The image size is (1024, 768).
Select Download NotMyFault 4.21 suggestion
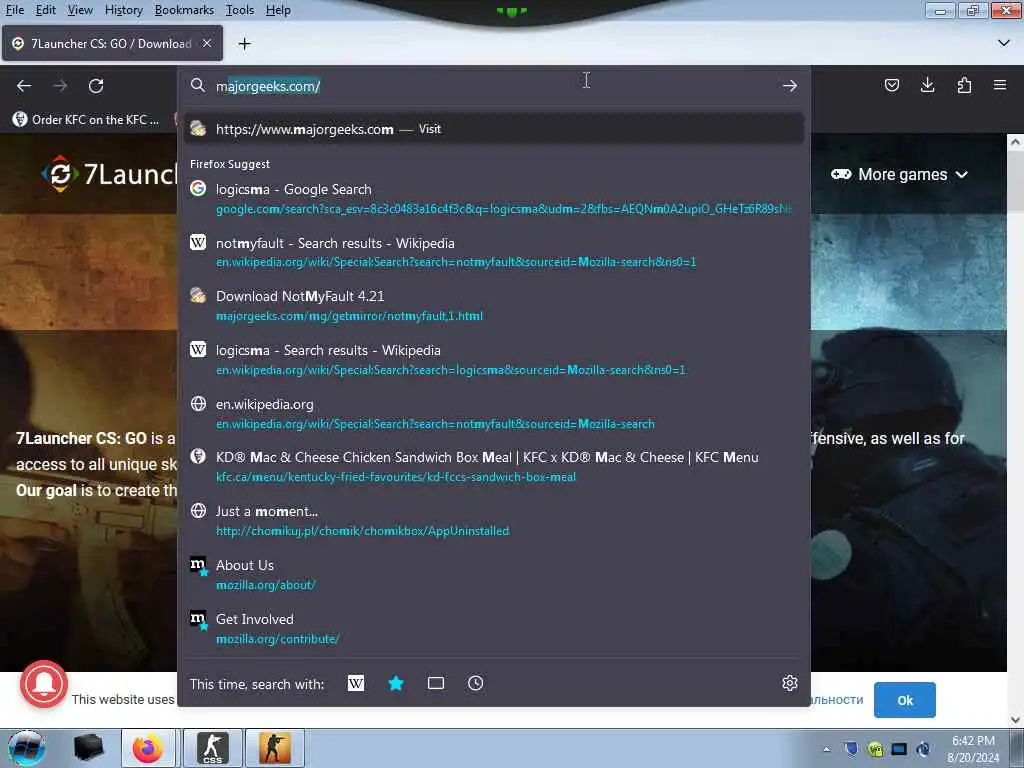(494, 306)
